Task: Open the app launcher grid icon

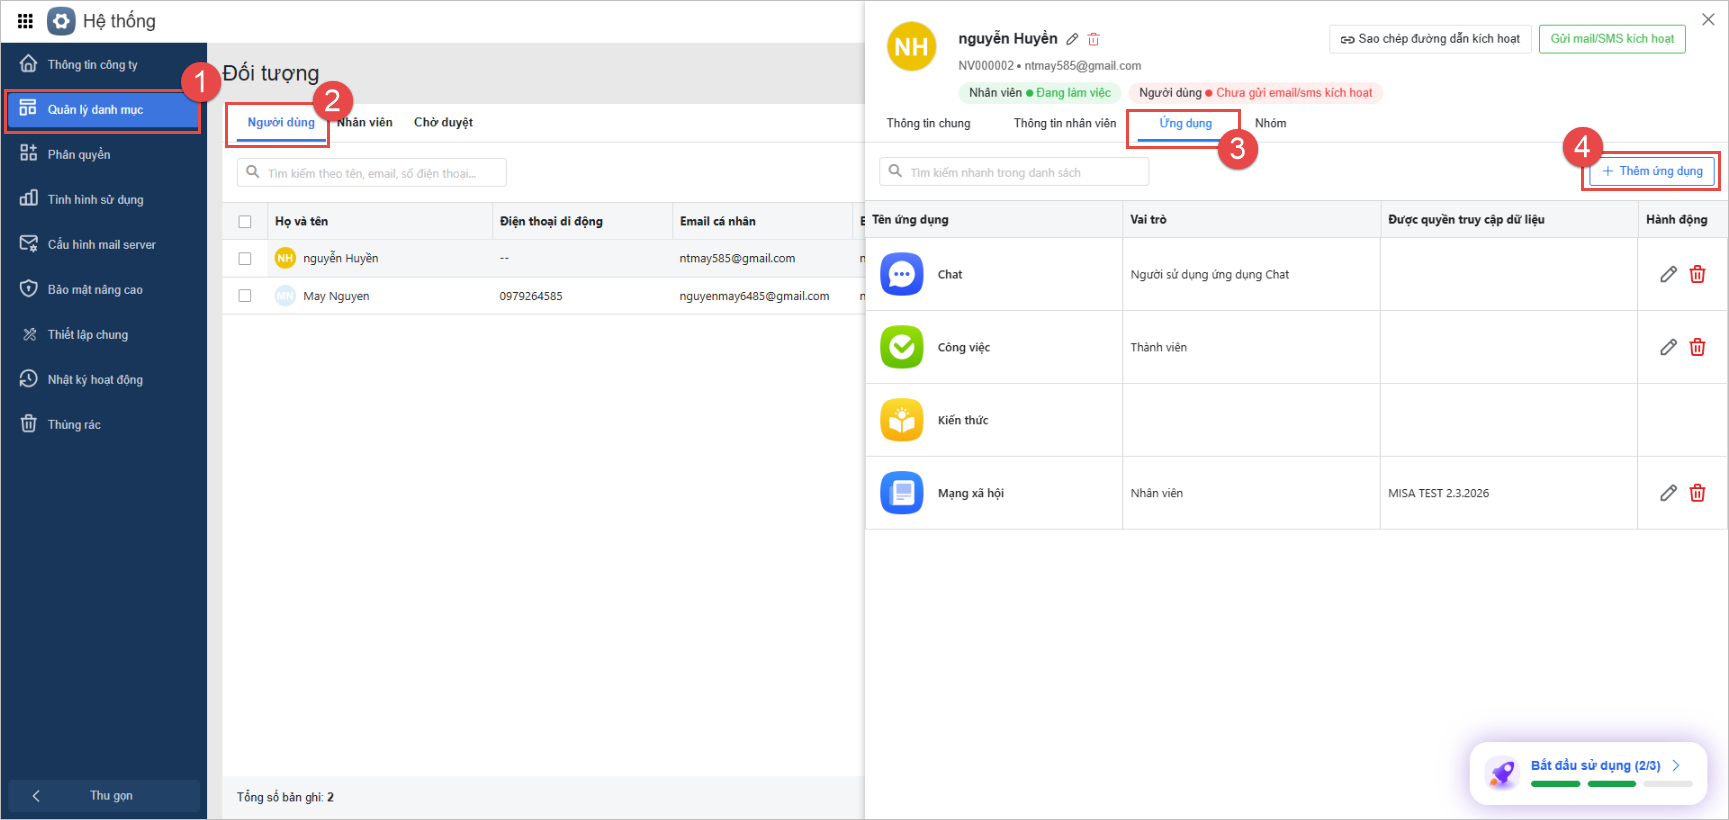Action: [25, 21]
